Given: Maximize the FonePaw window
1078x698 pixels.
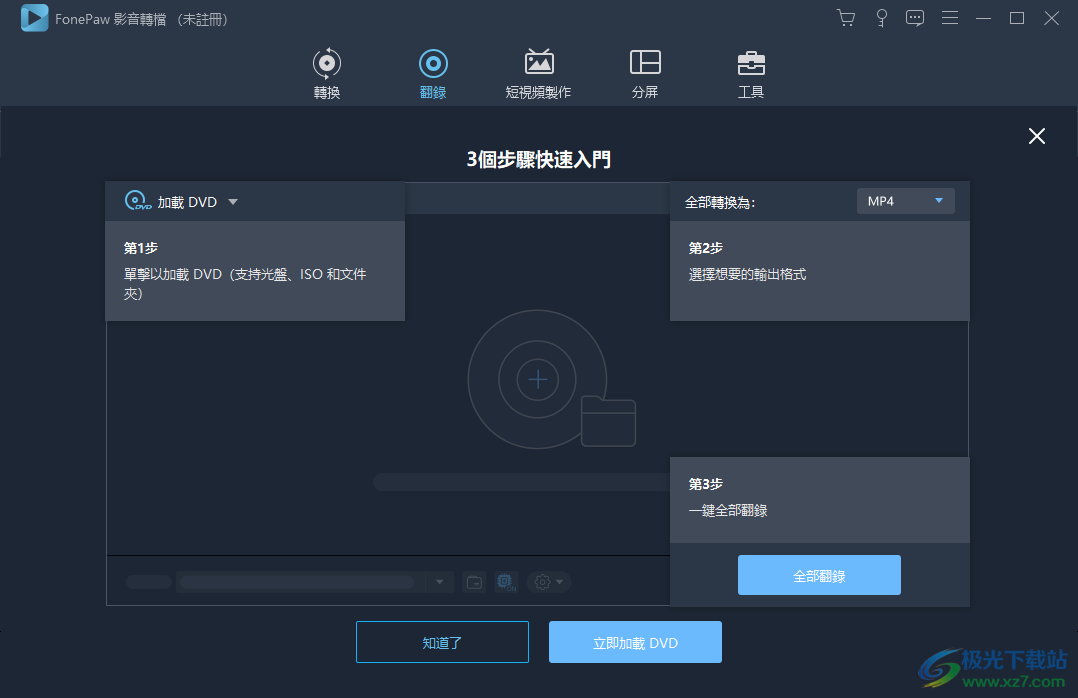Looking at the screenshot, I should pyautogui.click(x=1017, y=19).
